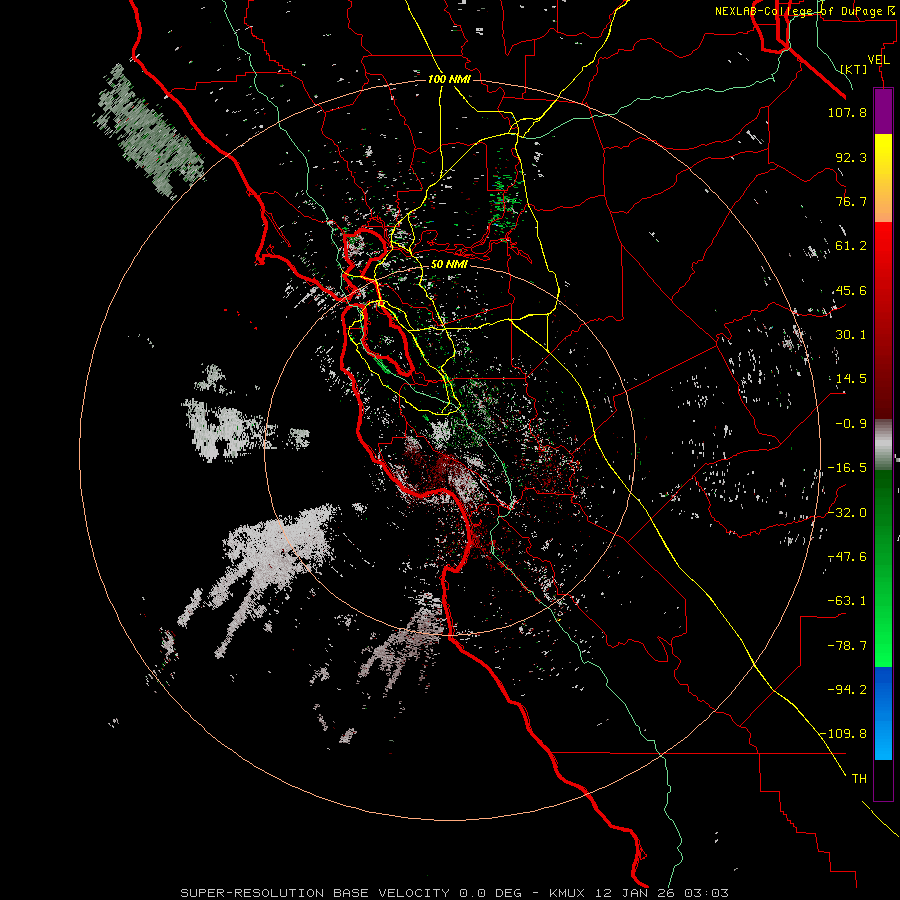The width and height of the screenshot is (900, 900).
Task: Click the 45.6 legend value
Action: pyautogui.click(x=851, y=290)
